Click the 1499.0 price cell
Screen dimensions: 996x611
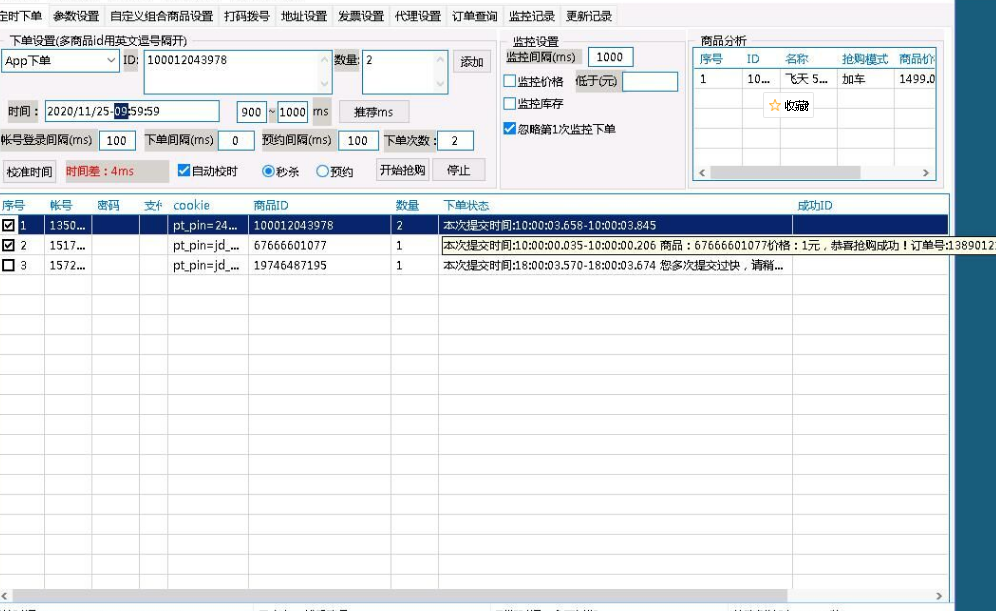916,79
